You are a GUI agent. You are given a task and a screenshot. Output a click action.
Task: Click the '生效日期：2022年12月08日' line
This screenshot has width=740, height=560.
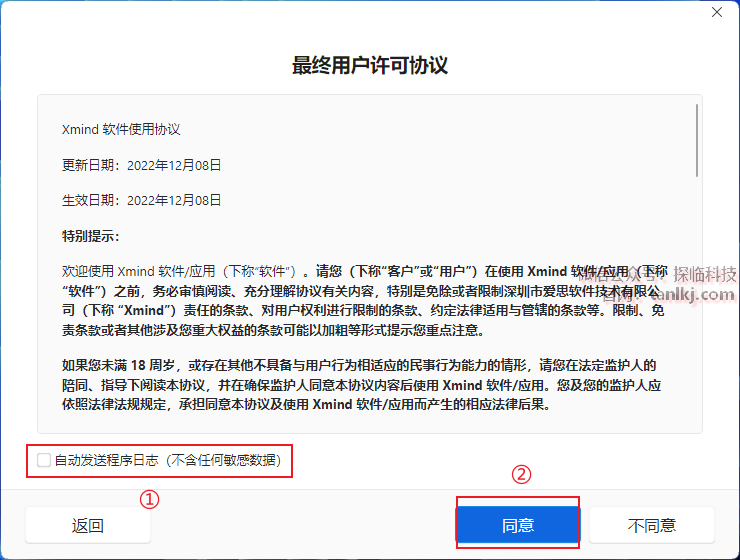tap(142, 201)
